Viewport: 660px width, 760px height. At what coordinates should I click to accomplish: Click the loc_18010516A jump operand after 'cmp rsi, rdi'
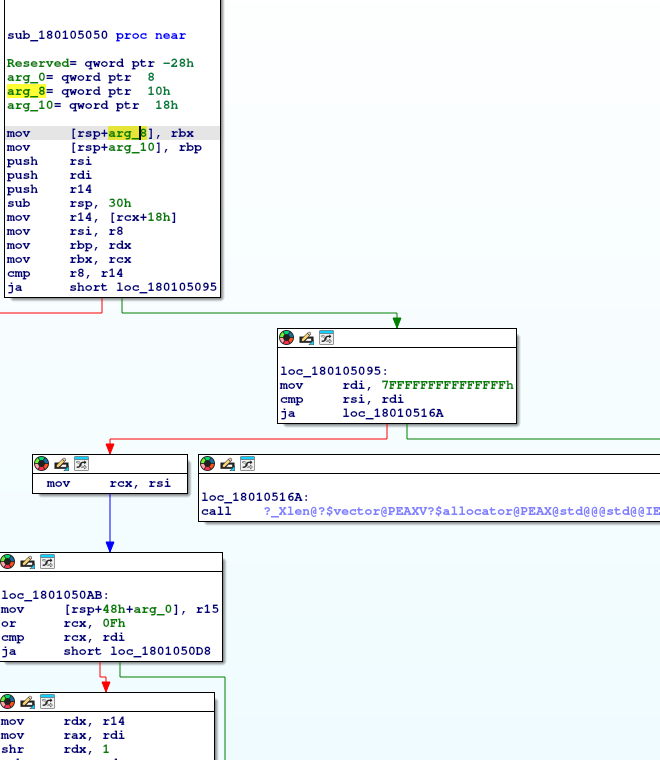tap(393, 412)
